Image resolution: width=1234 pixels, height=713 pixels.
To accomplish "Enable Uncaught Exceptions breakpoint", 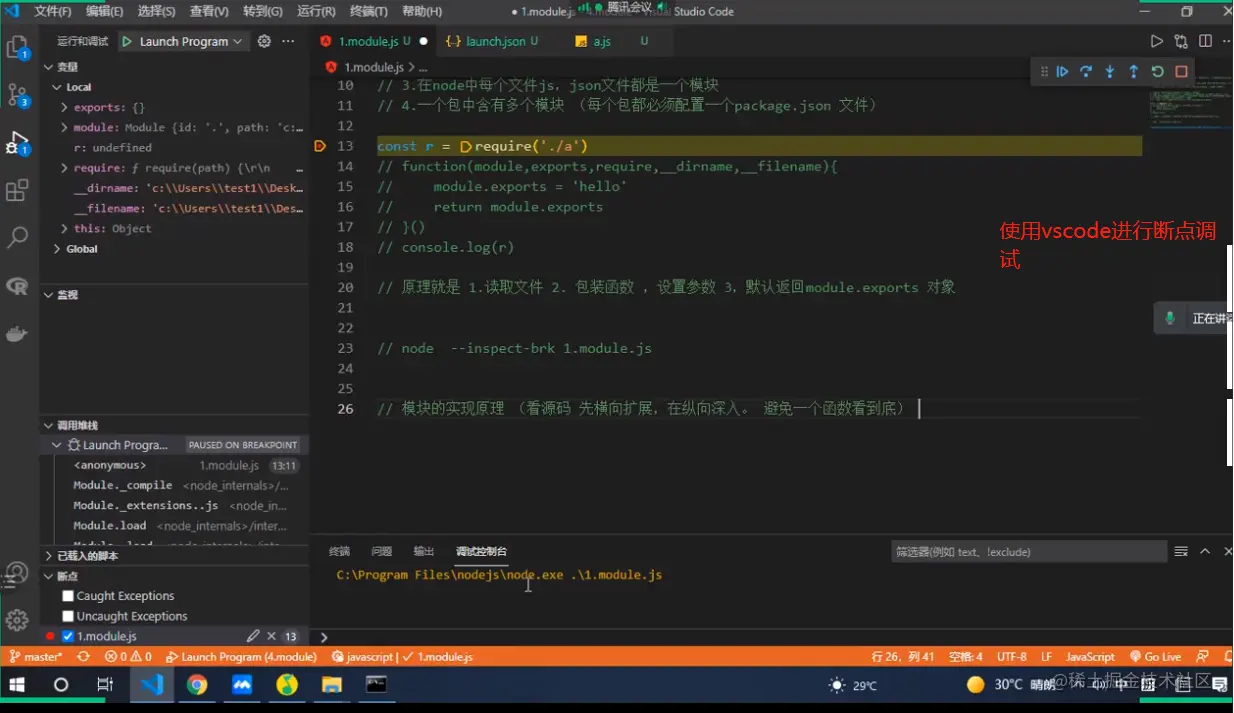I will [68, 616].
